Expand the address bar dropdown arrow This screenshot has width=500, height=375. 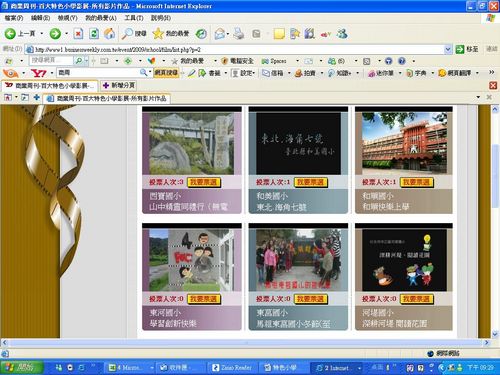pos(448,49)
